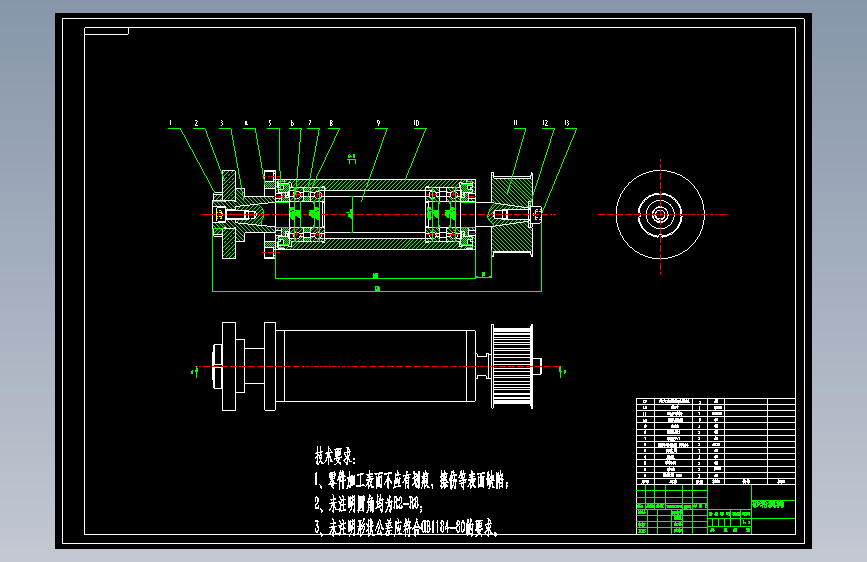Select part balloon number 11
This screenshot has width=867, height=562.
515,123
